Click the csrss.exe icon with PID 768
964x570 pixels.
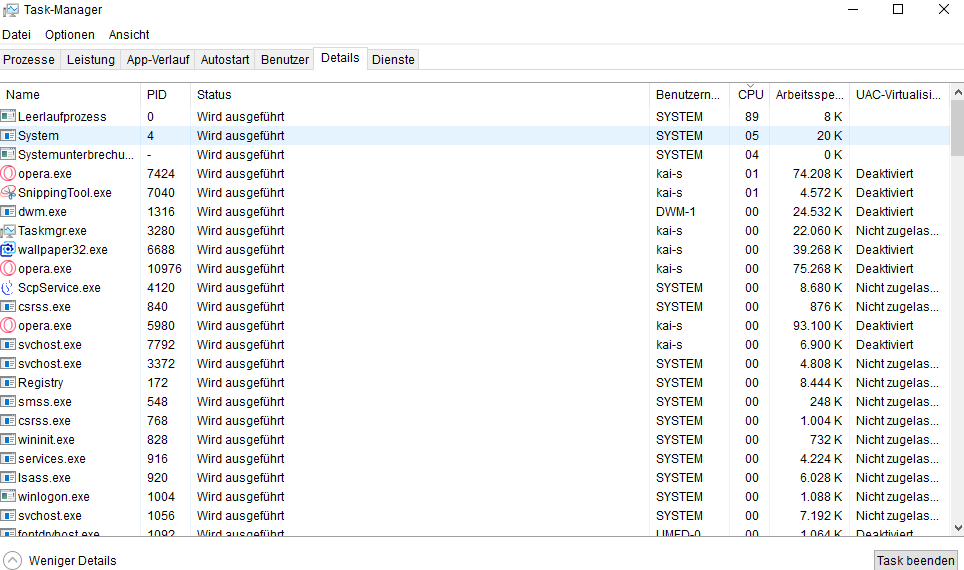8,421
